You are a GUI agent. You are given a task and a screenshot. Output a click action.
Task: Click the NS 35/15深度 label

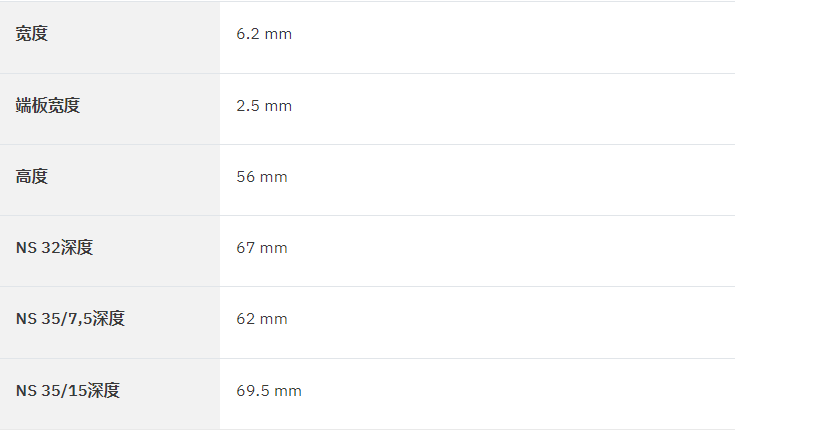tap(68, 391)
